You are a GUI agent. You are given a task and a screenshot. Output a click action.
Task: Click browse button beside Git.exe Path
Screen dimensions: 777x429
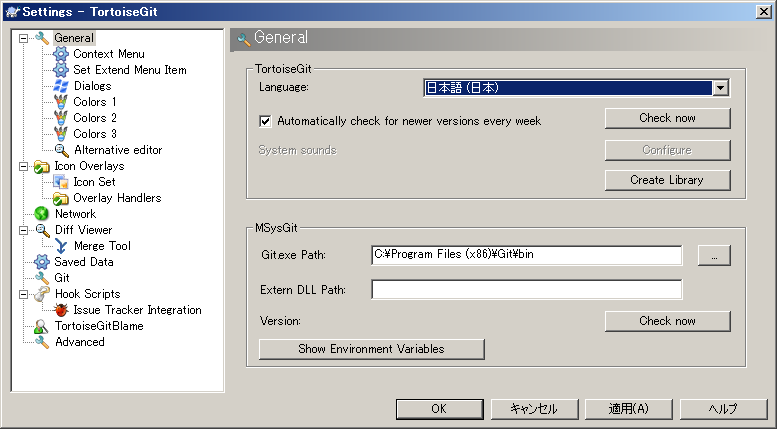(714, 256)
